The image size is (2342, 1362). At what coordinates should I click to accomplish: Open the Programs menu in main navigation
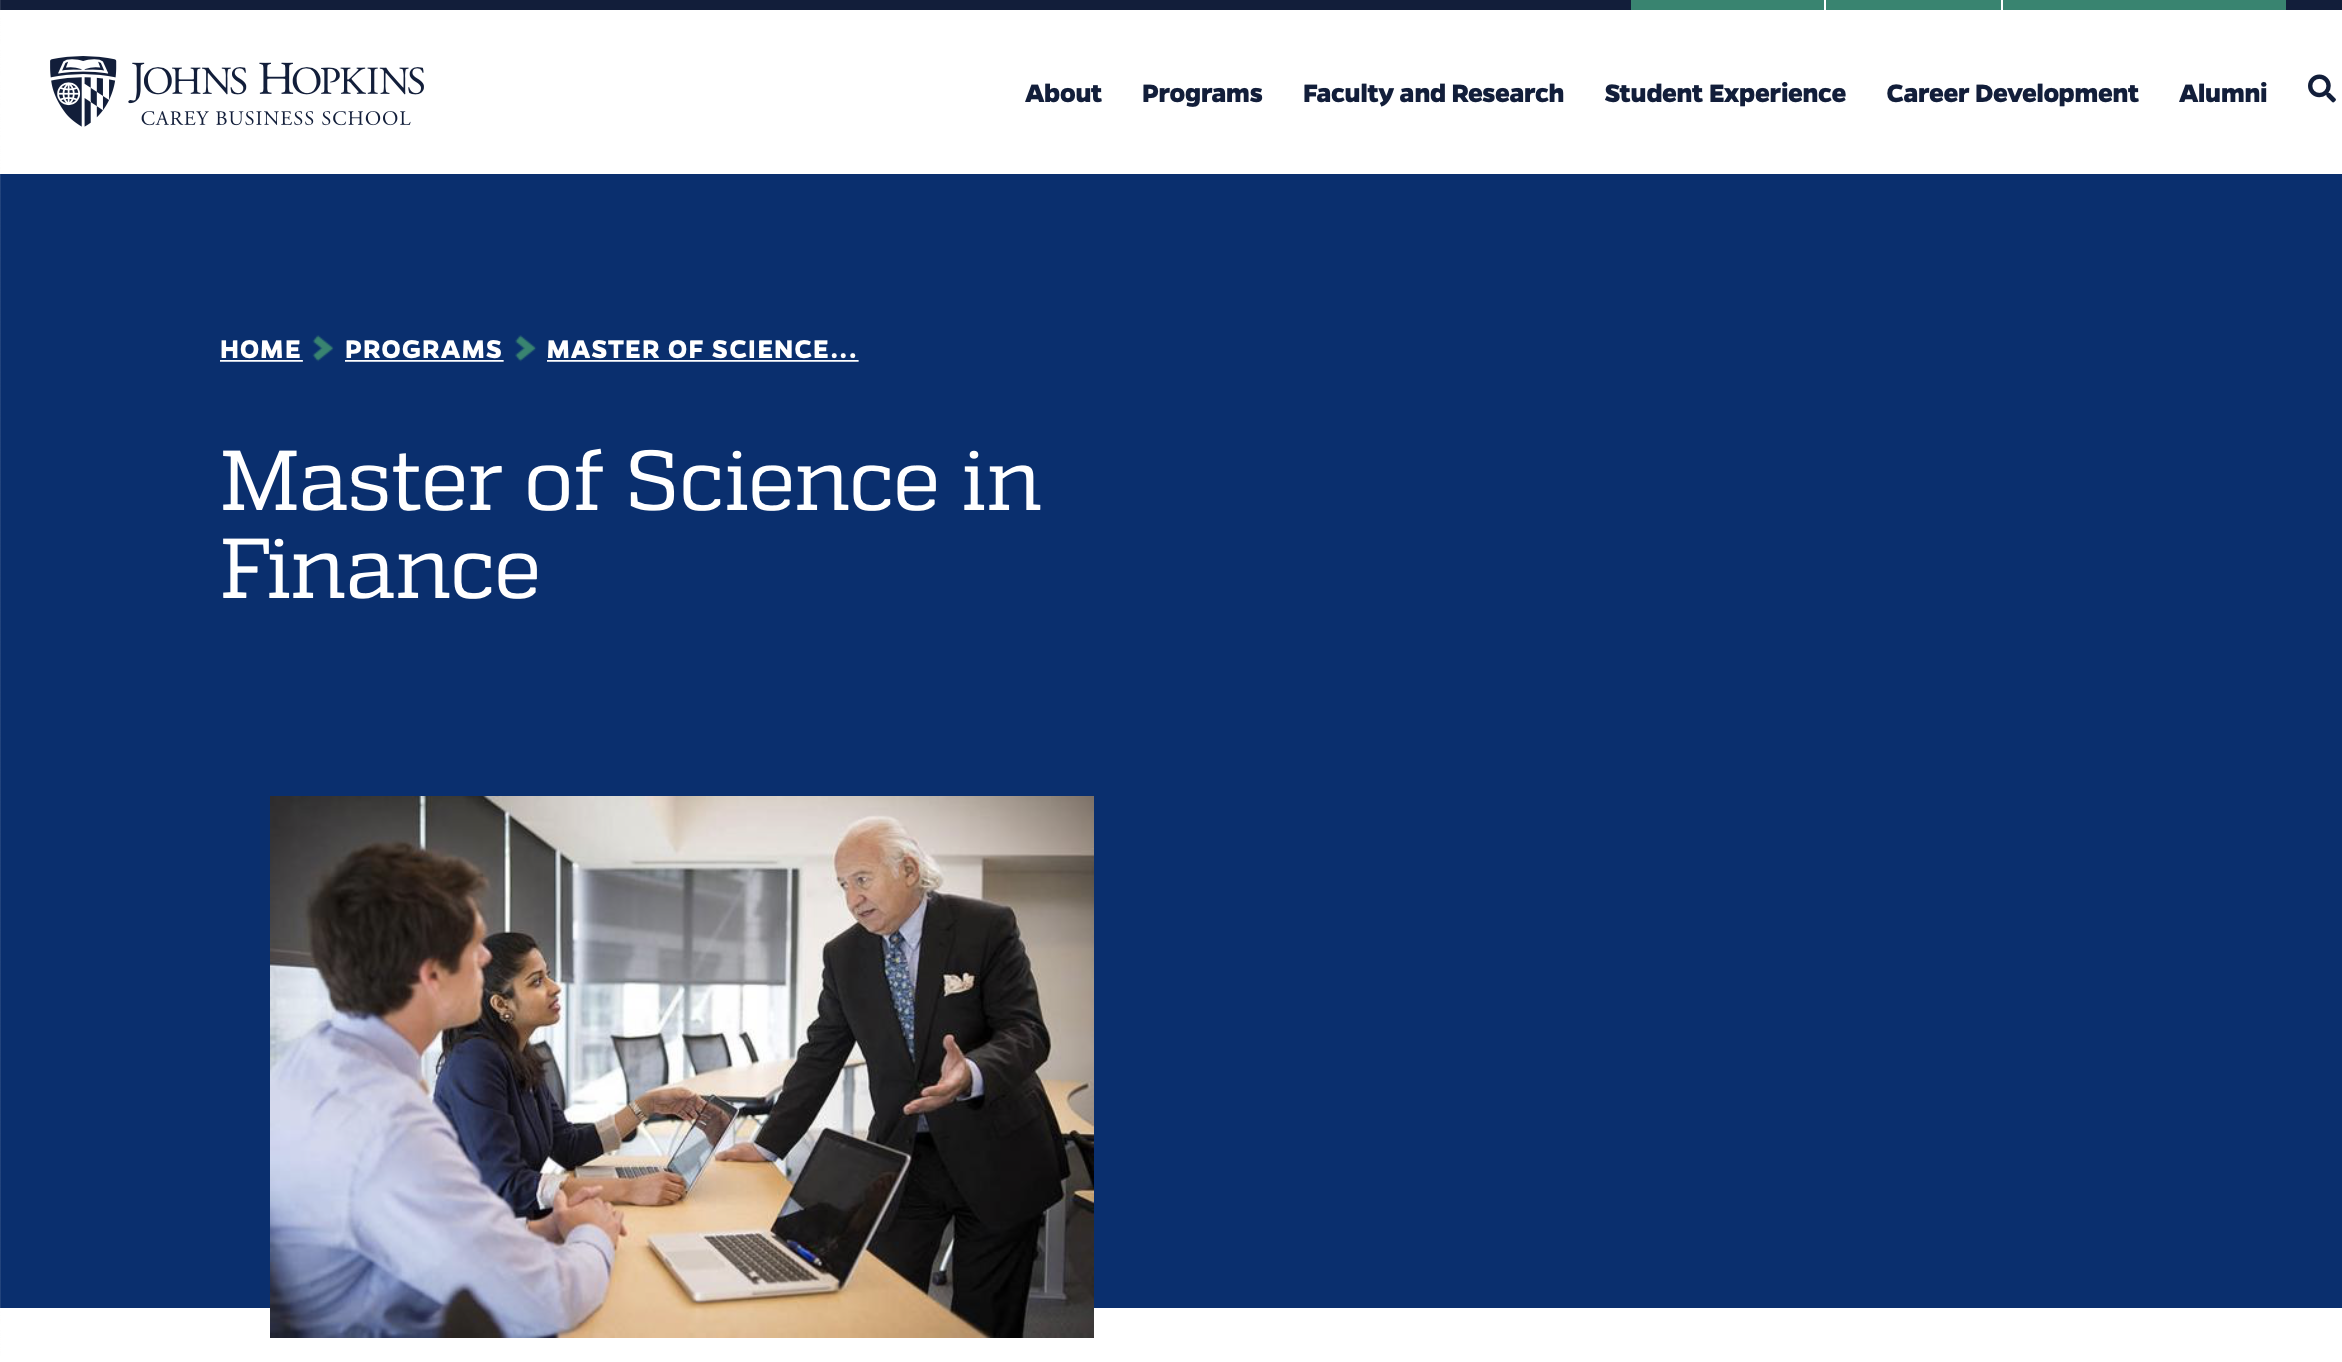1202,93
